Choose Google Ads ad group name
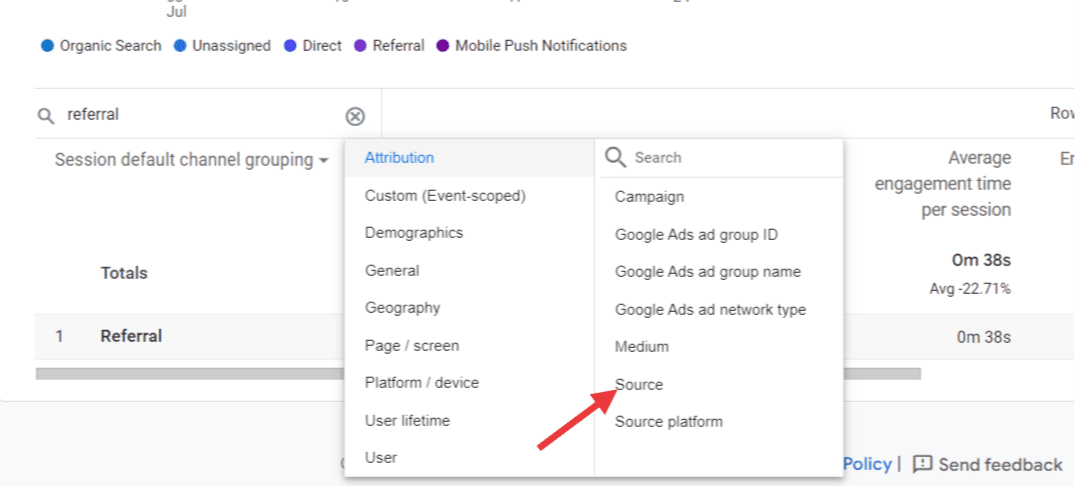Viewport: 1075px width, 486px height. pyautogui.click(x=719, y=272)
